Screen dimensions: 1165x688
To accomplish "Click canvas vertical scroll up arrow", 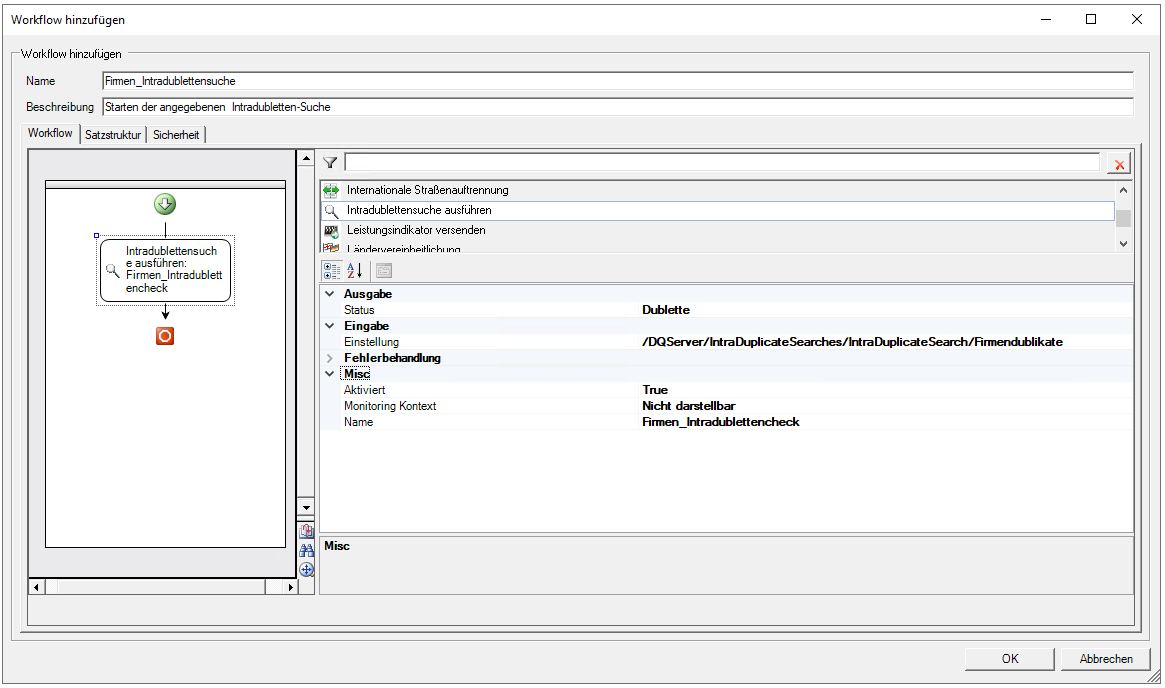I will click(306, 158).
